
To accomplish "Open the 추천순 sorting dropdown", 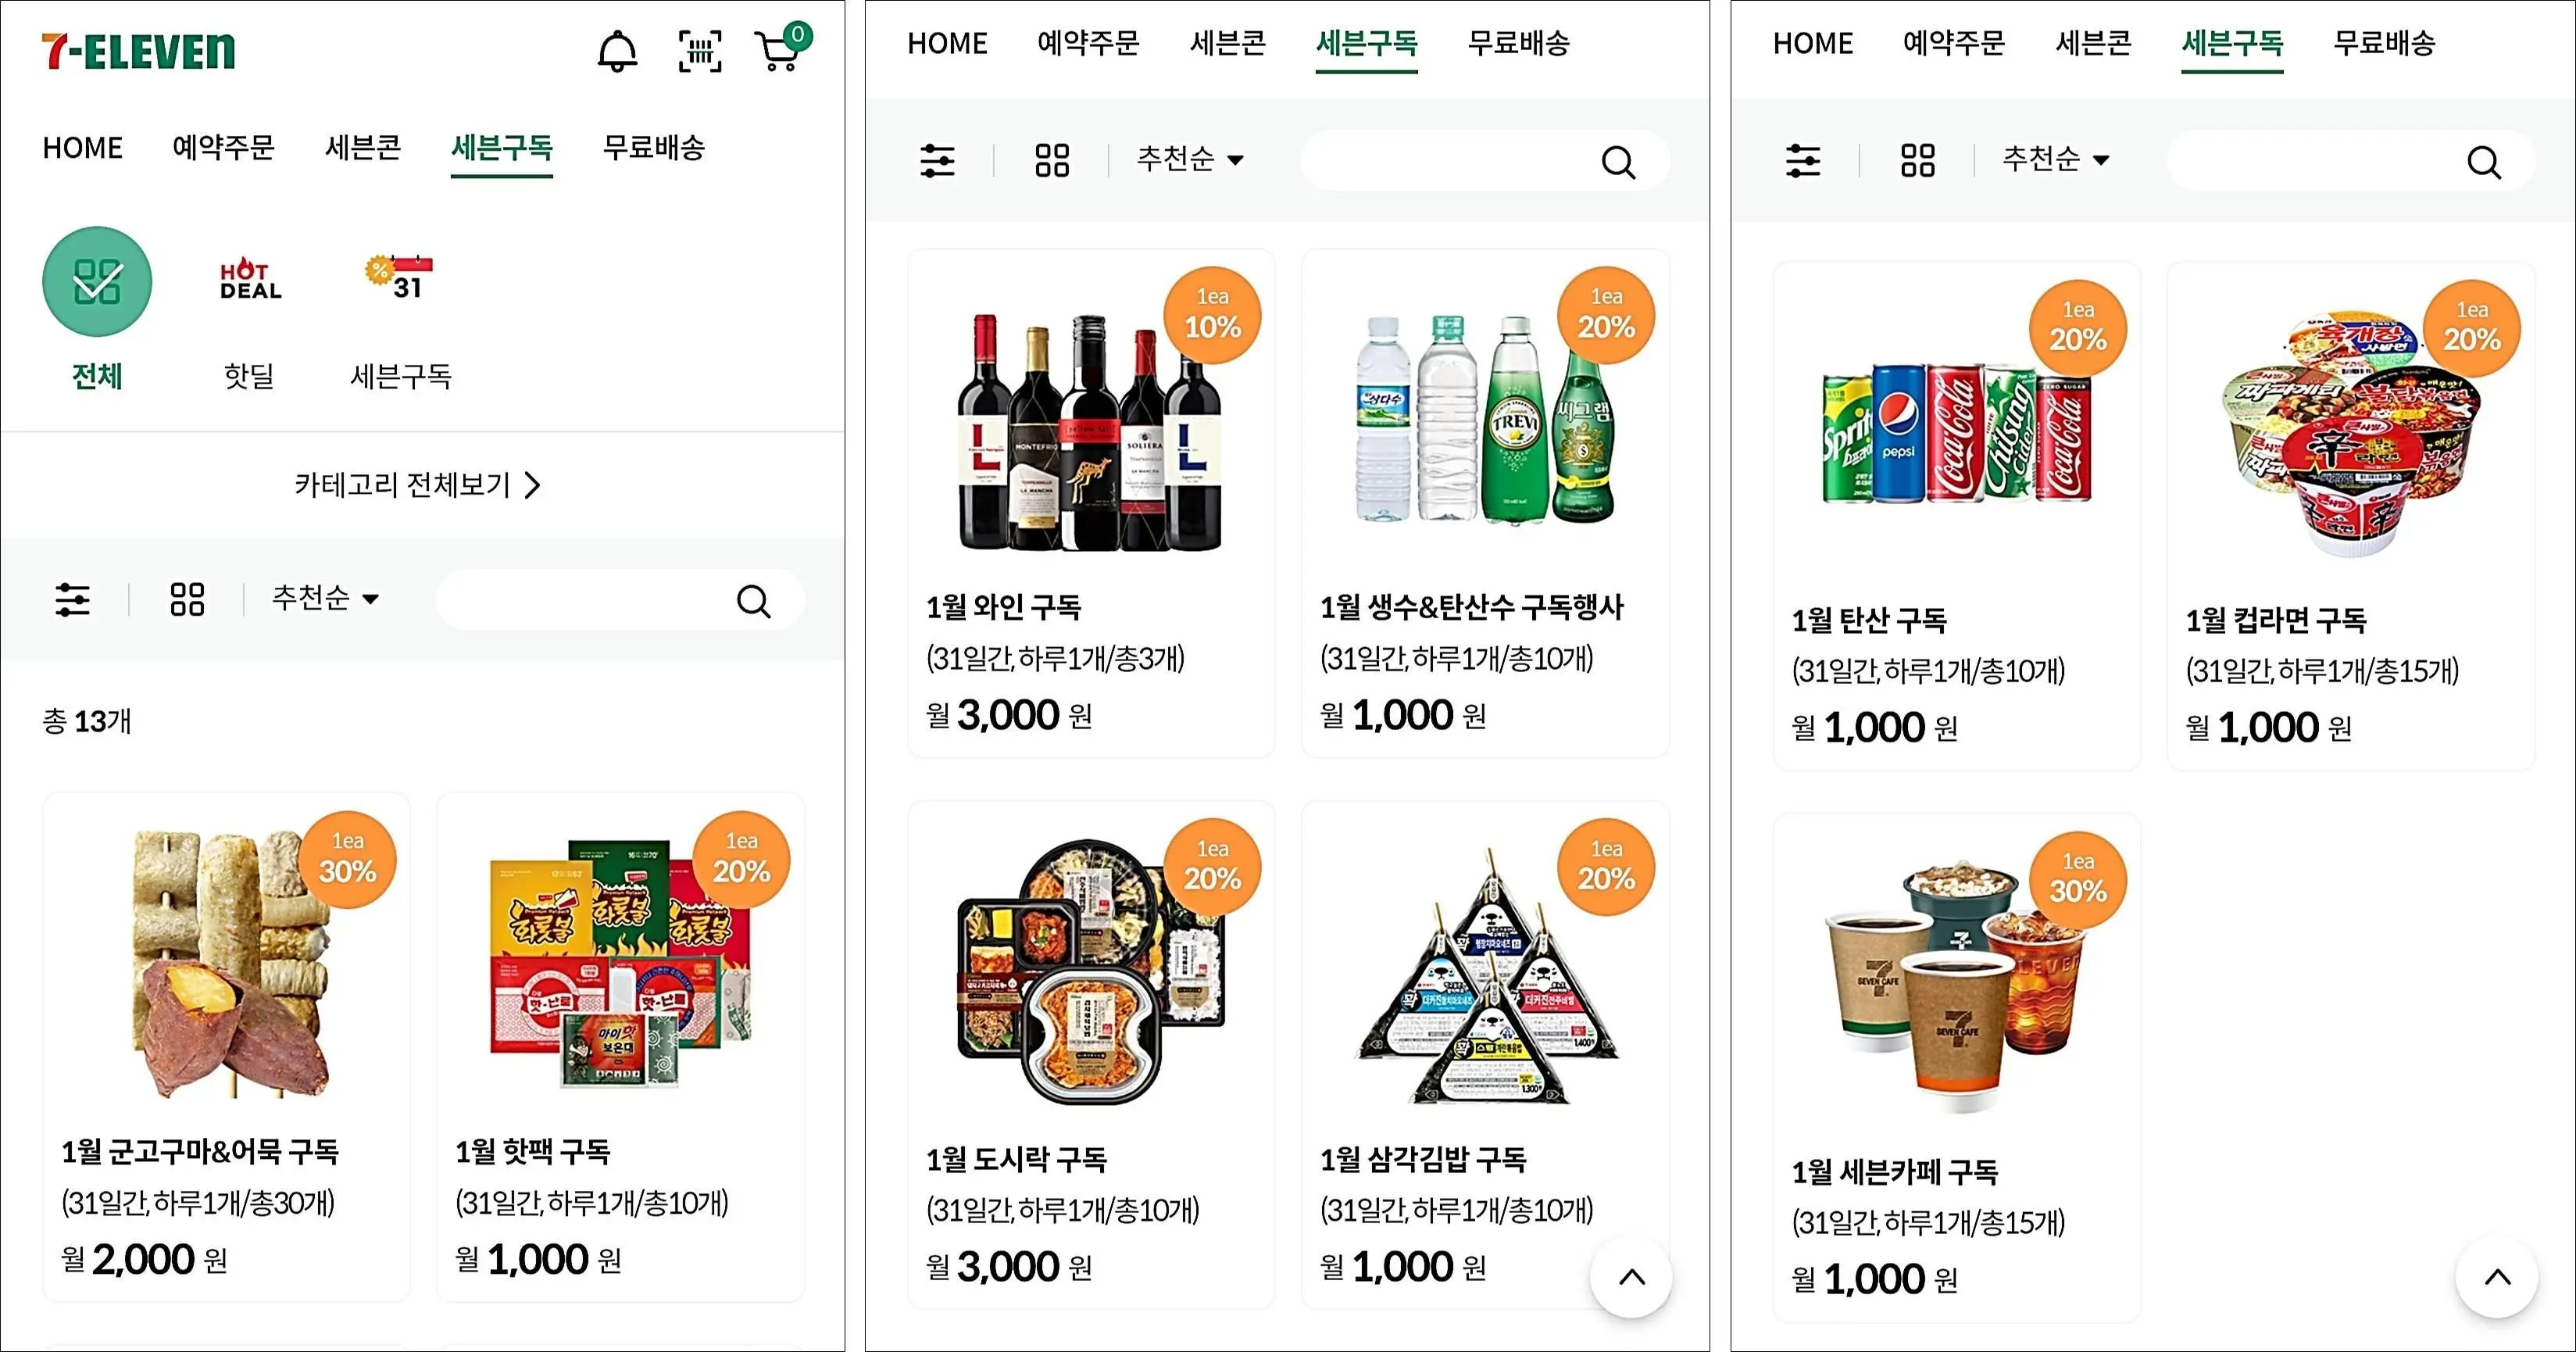I will point(322,599).
